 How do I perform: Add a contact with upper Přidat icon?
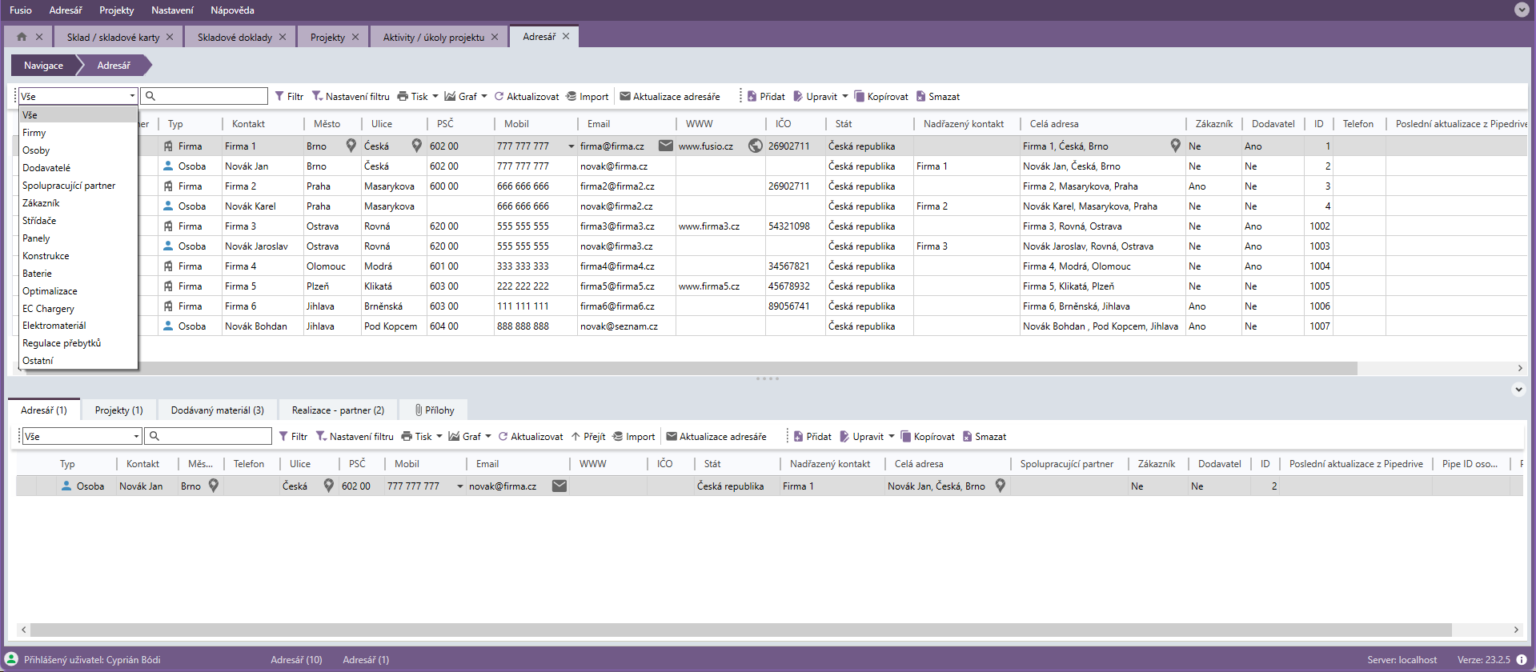point(752,97)
